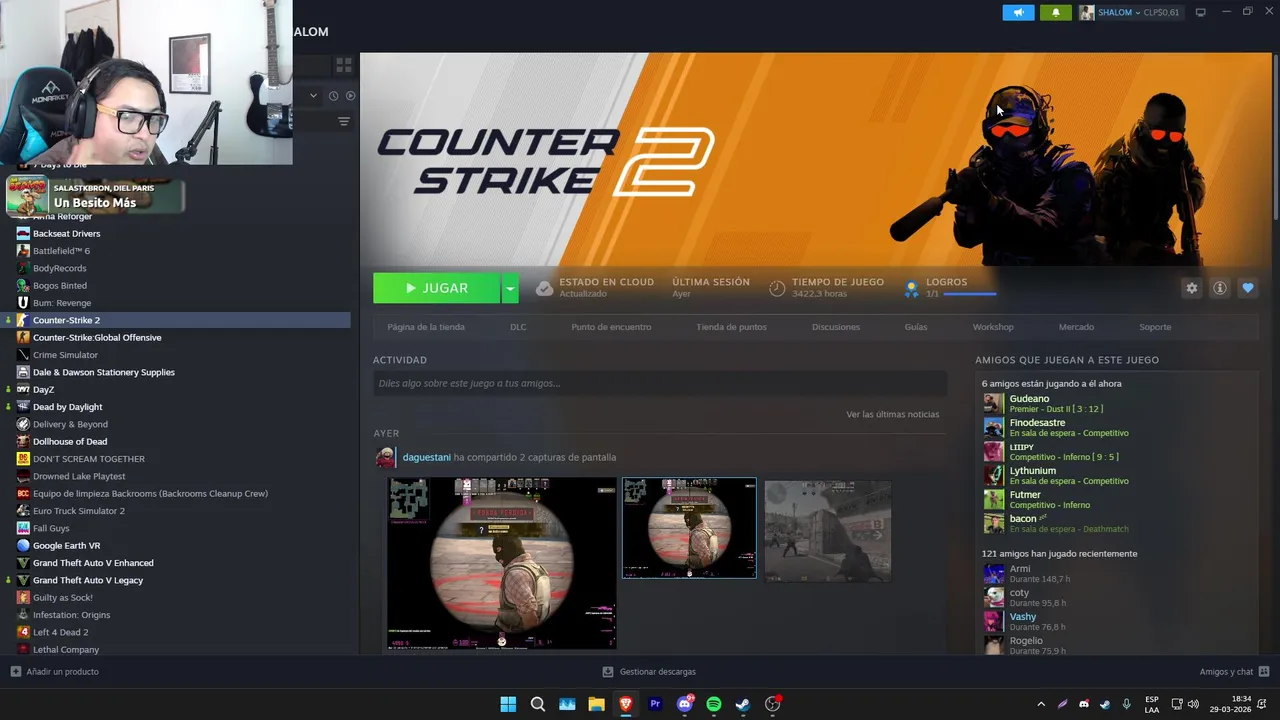
Task: Open the Guías tab
Action: (916, 327)
